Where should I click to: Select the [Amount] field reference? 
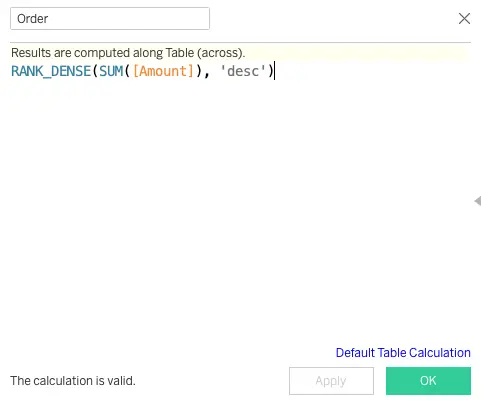[163, 71]
